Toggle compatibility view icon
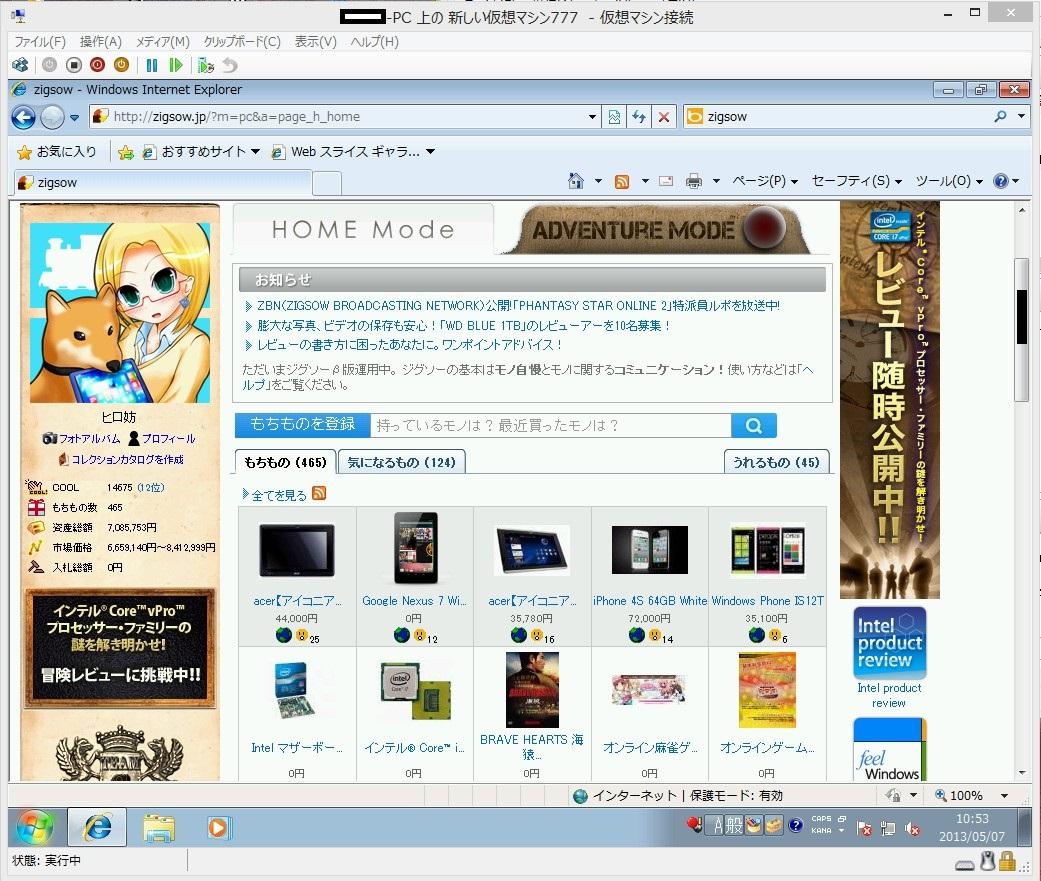The image size is (1041, 881). click(615, 117)
